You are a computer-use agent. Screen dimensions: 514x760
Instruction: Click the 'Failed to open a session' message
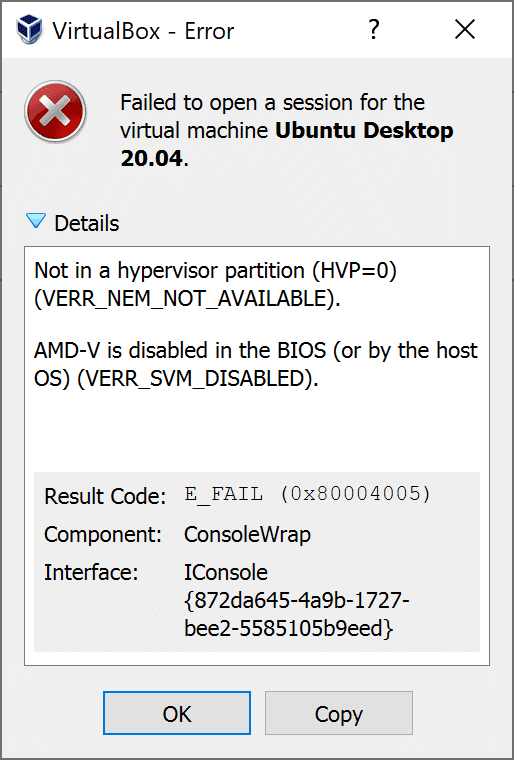click(x=273, y=103)
